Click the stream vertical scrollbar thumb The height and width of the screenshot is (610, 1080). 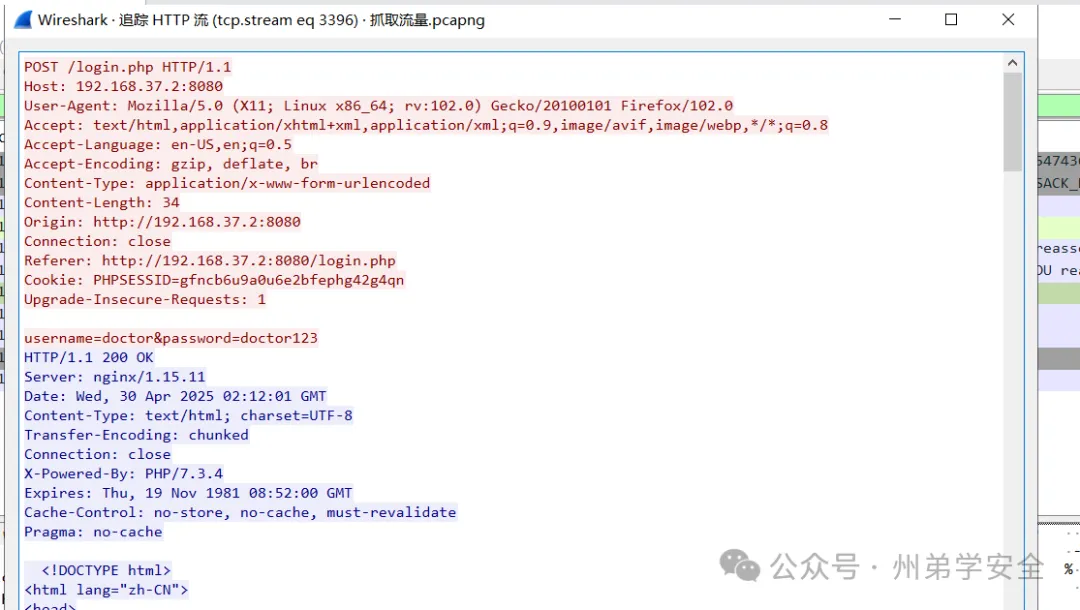[1012, 121]
